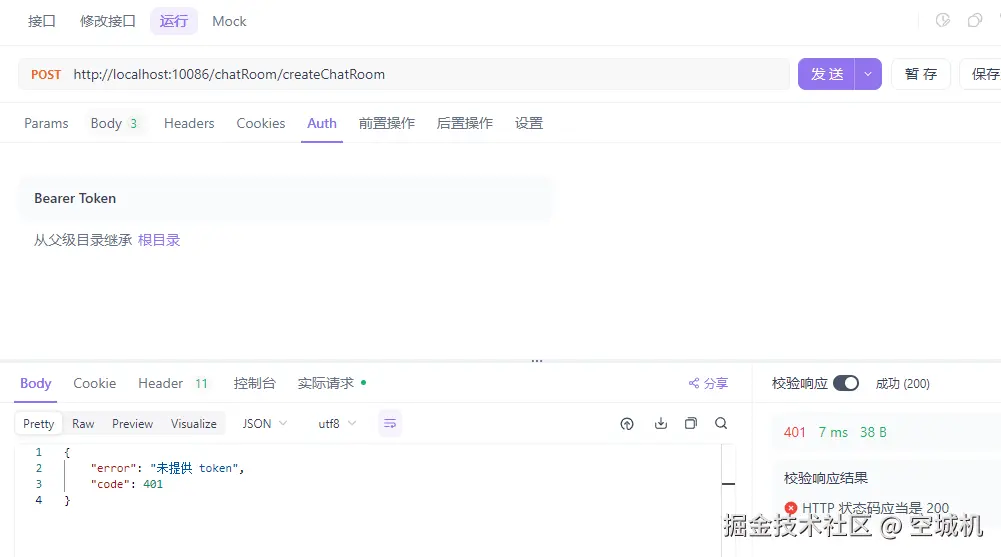
Task: Select the Preview view mode
Action: point(132,424)
